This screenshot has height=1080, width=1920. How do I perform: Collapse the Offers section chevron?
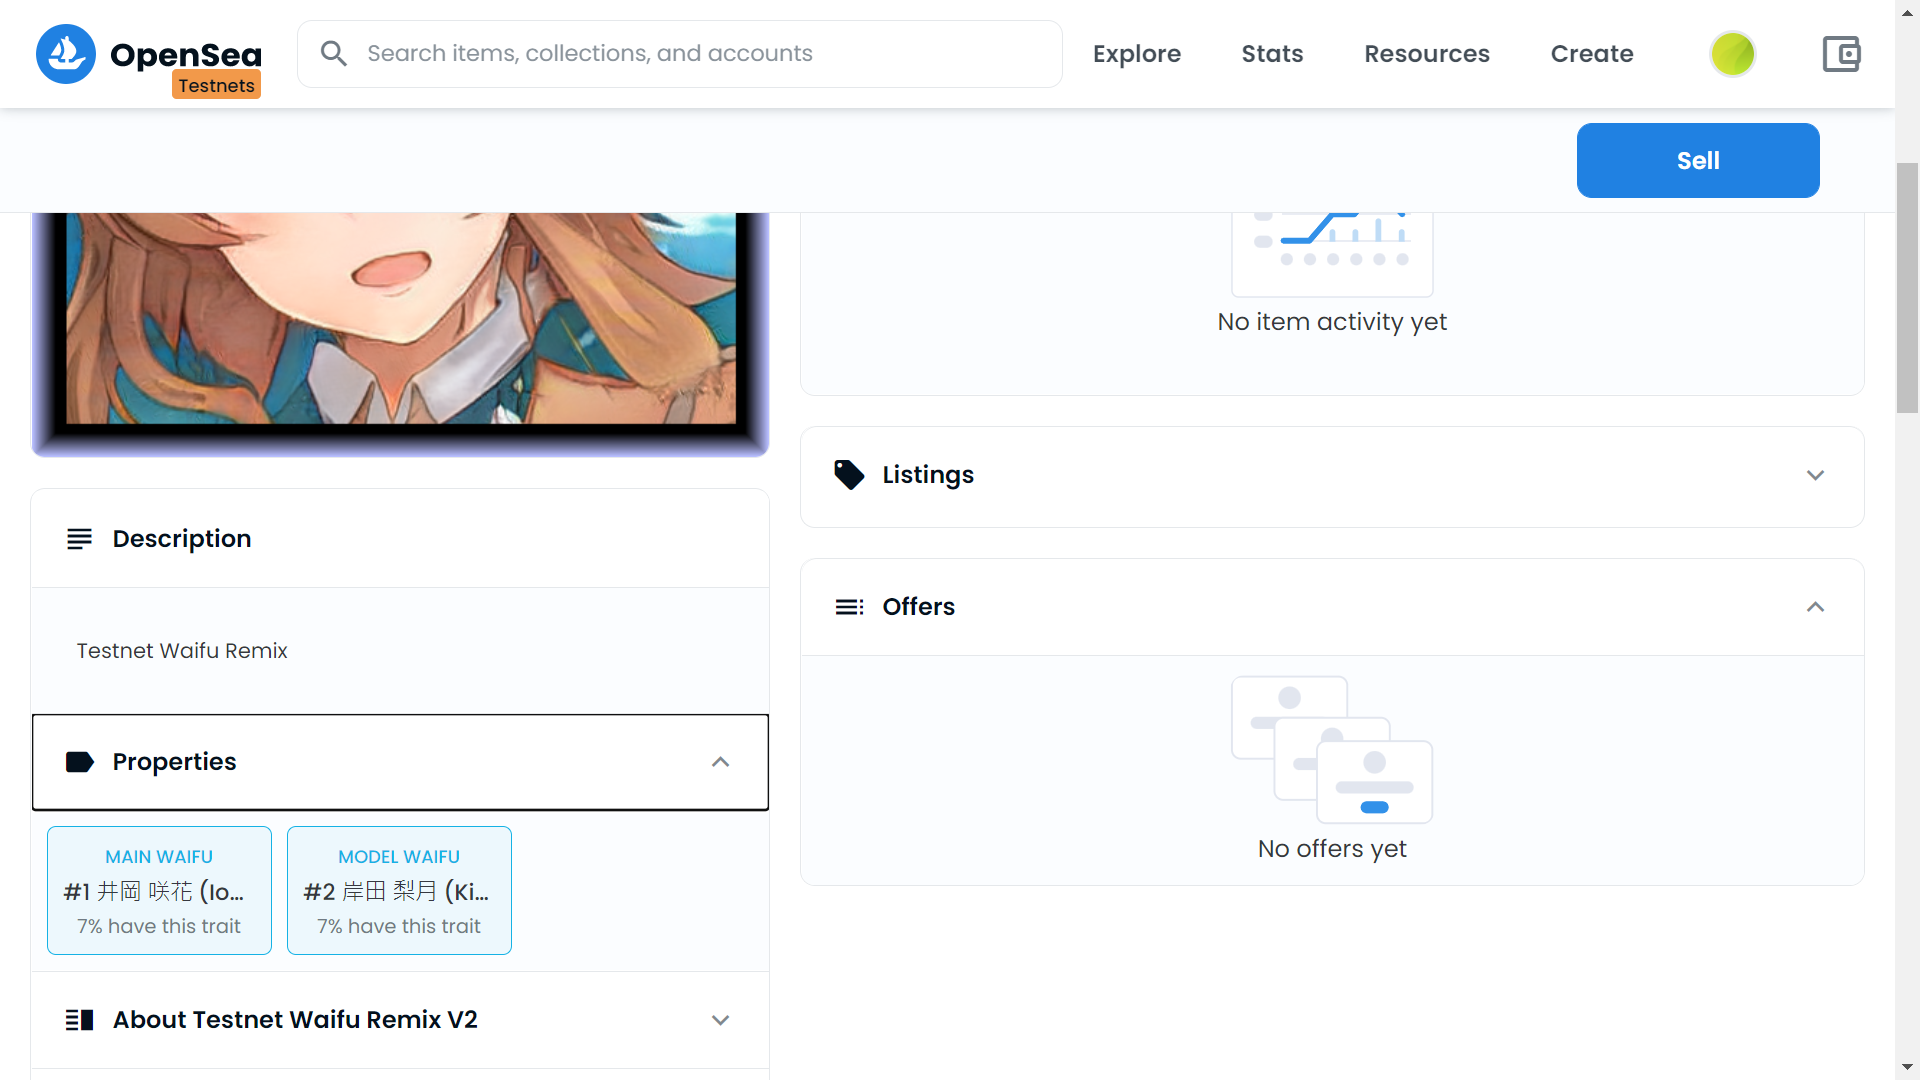(x=1816, y=607)
